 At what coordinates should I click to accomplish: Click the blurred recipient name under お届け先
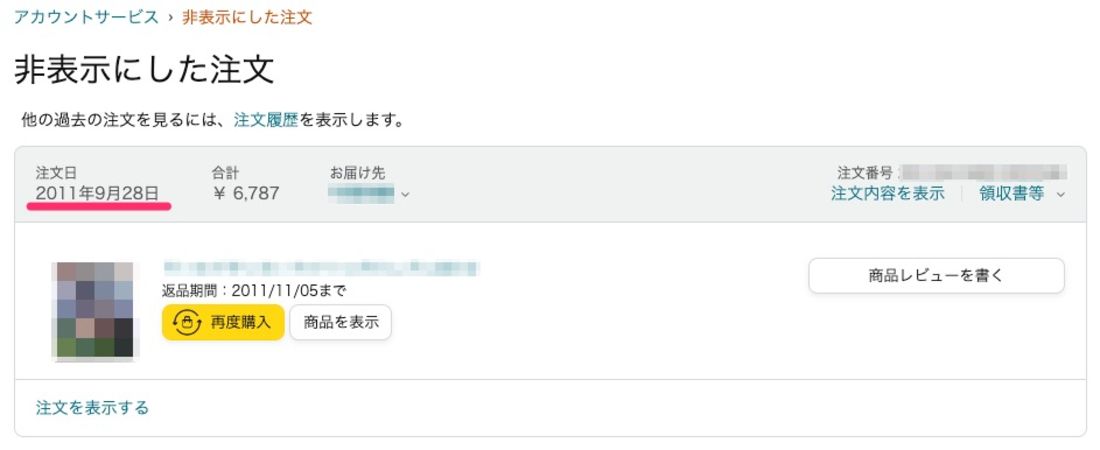pos(361,193)
